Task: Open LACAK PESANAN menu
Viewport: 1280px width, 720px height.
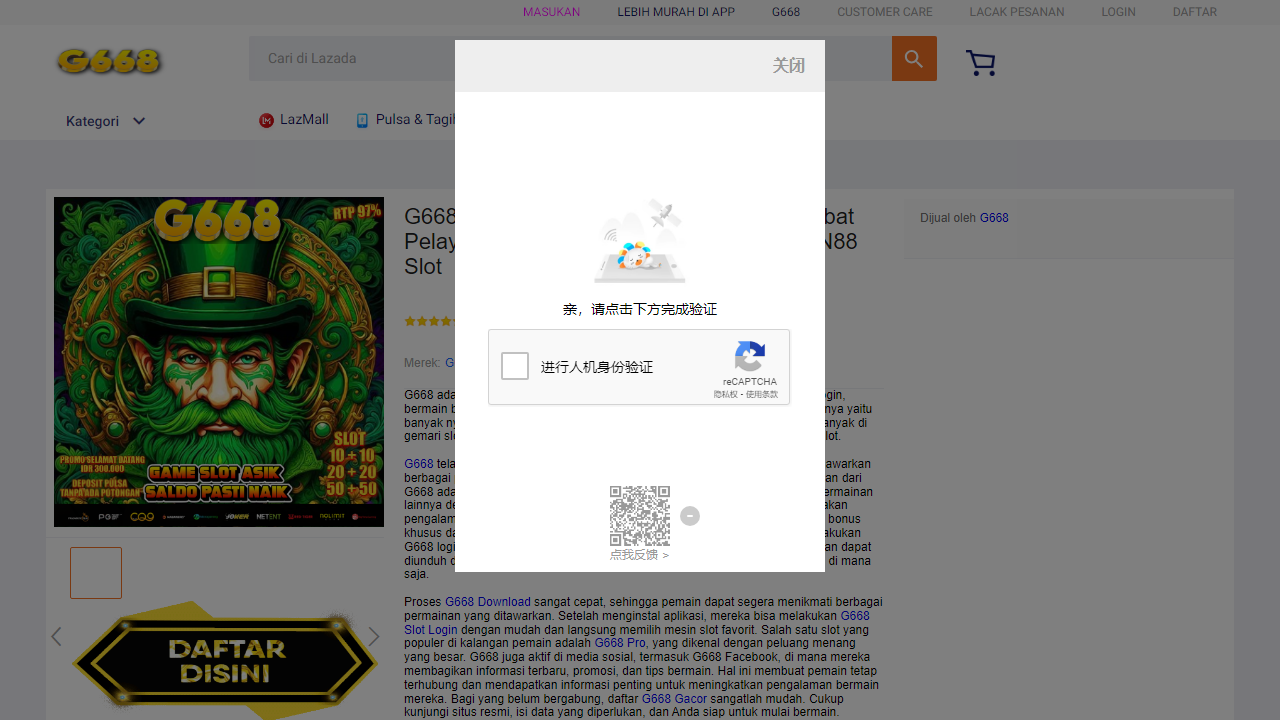Action: click(x=1017, y=12)
